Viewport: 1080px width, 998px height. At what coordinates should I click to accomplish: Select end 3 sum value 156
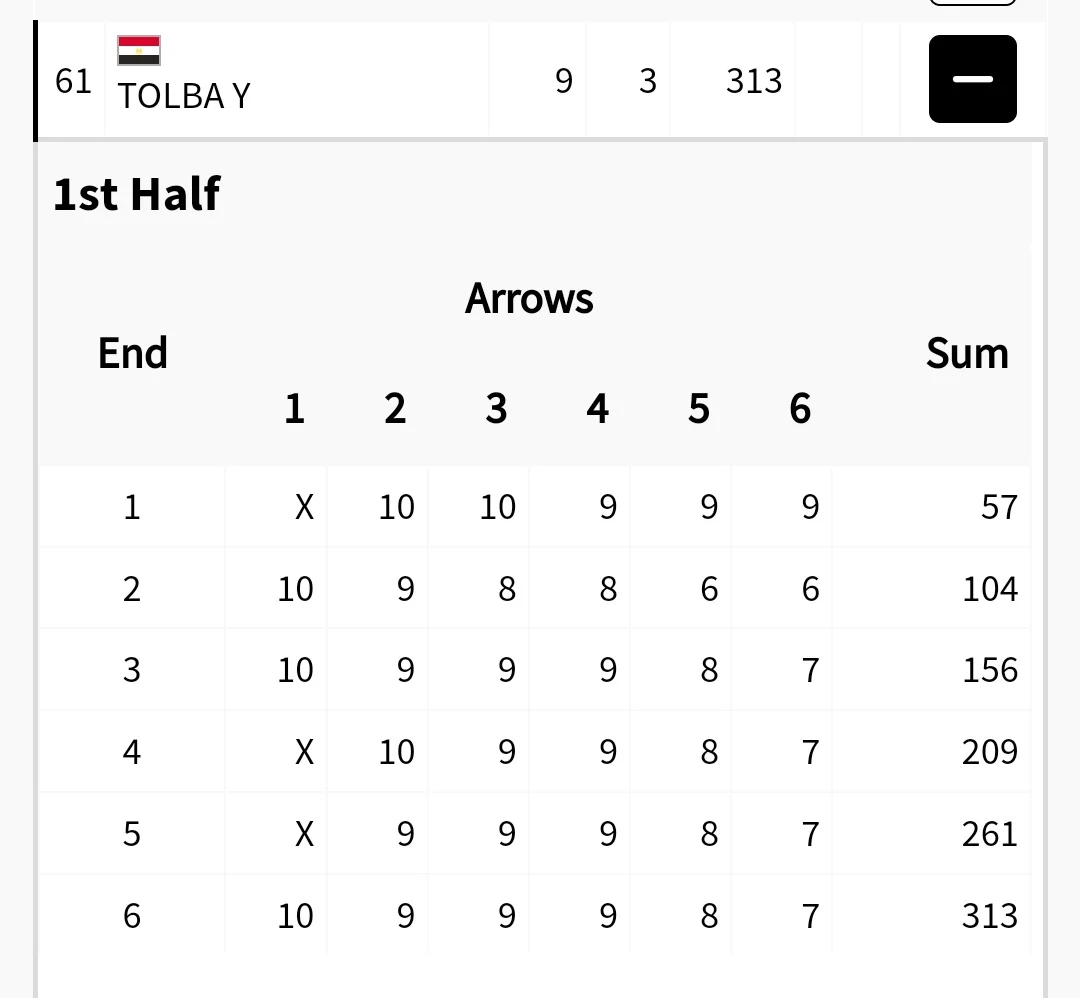coord(990,669)
